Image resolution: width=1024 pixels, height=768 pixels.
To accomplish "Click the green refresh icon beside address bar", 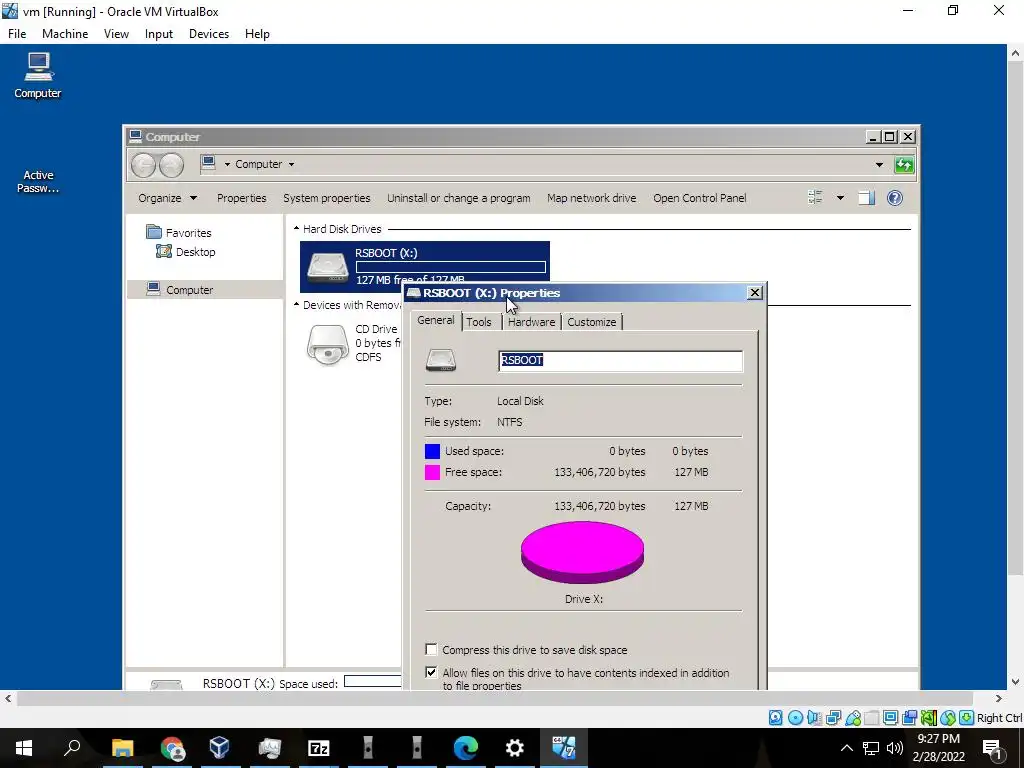I will (904, 165).
